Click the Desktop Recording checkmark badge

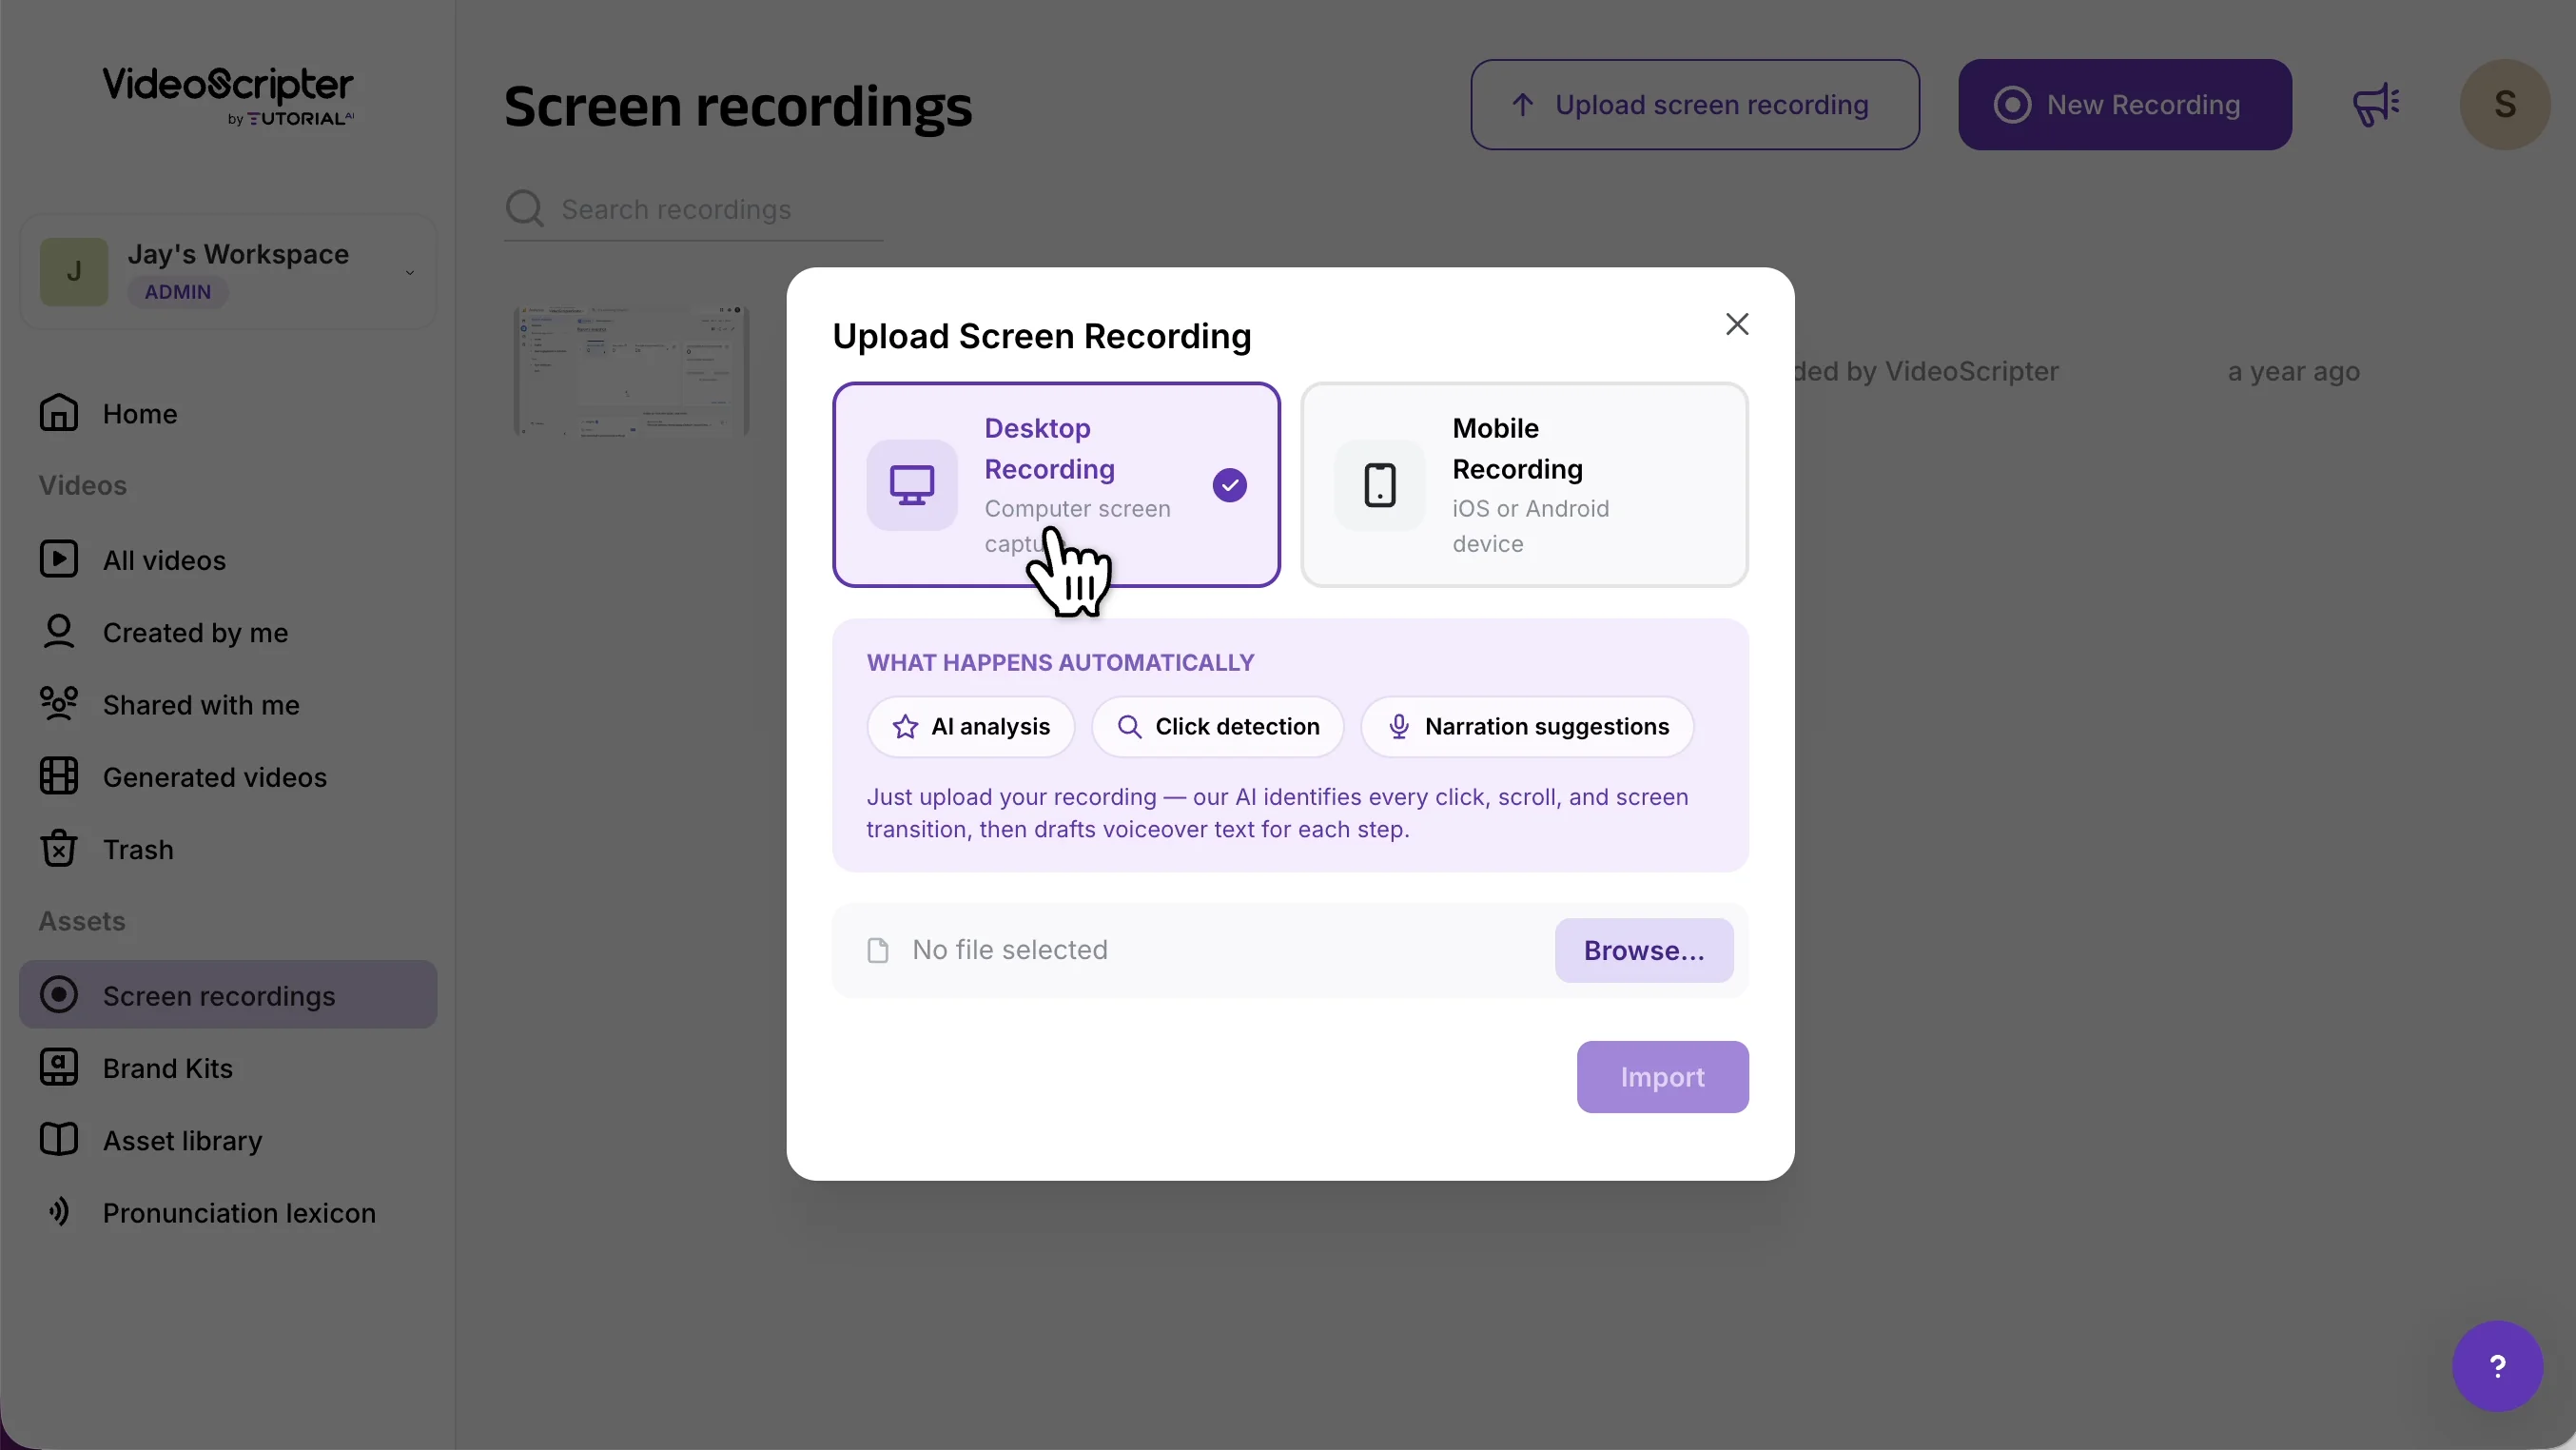[1230, 485]
